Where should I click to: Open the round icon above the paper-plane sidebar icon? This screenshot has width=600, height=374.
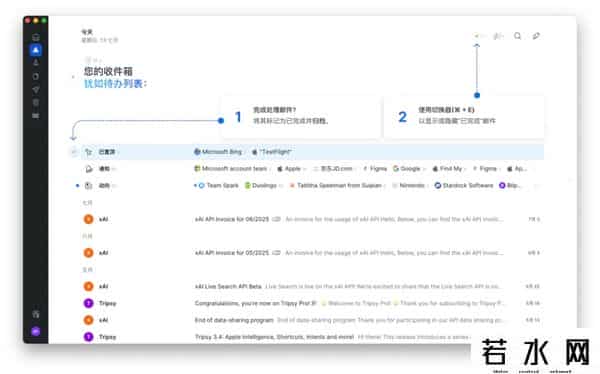click(x=36, y=77)
